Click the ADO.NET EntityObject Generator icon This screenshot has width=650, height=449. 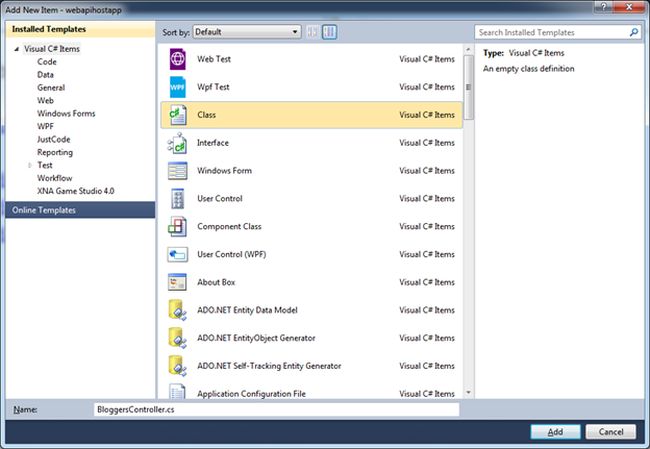click(177, 338)
